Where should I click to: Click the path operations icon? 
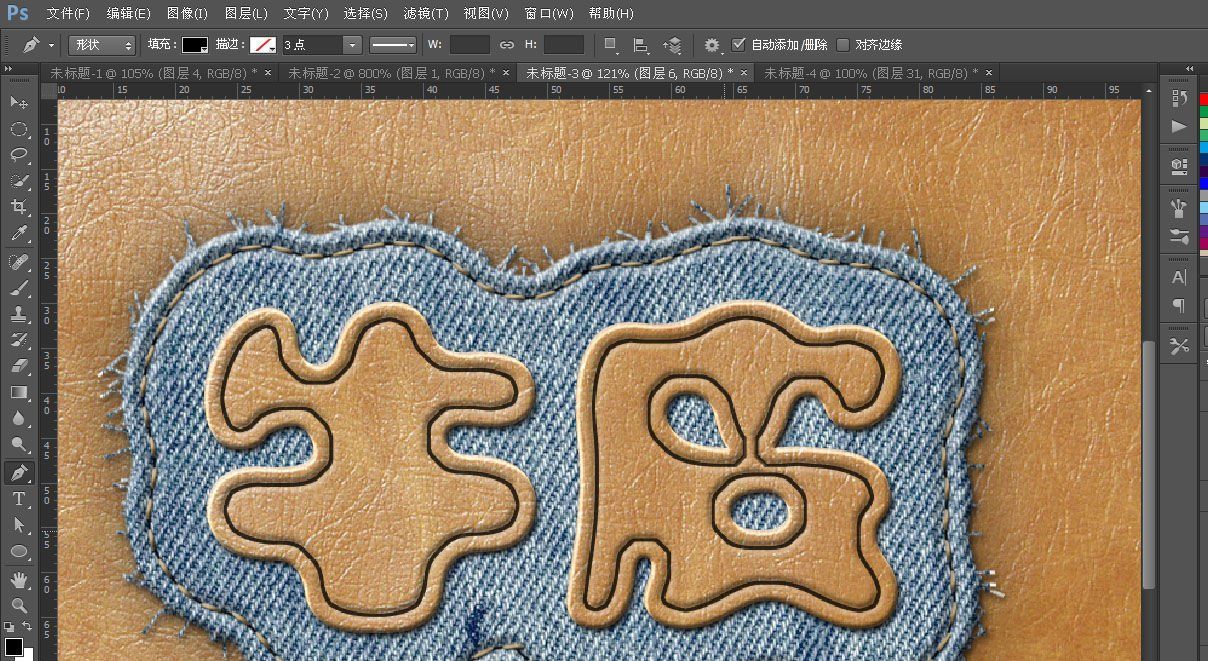click(x=611, y=45)
